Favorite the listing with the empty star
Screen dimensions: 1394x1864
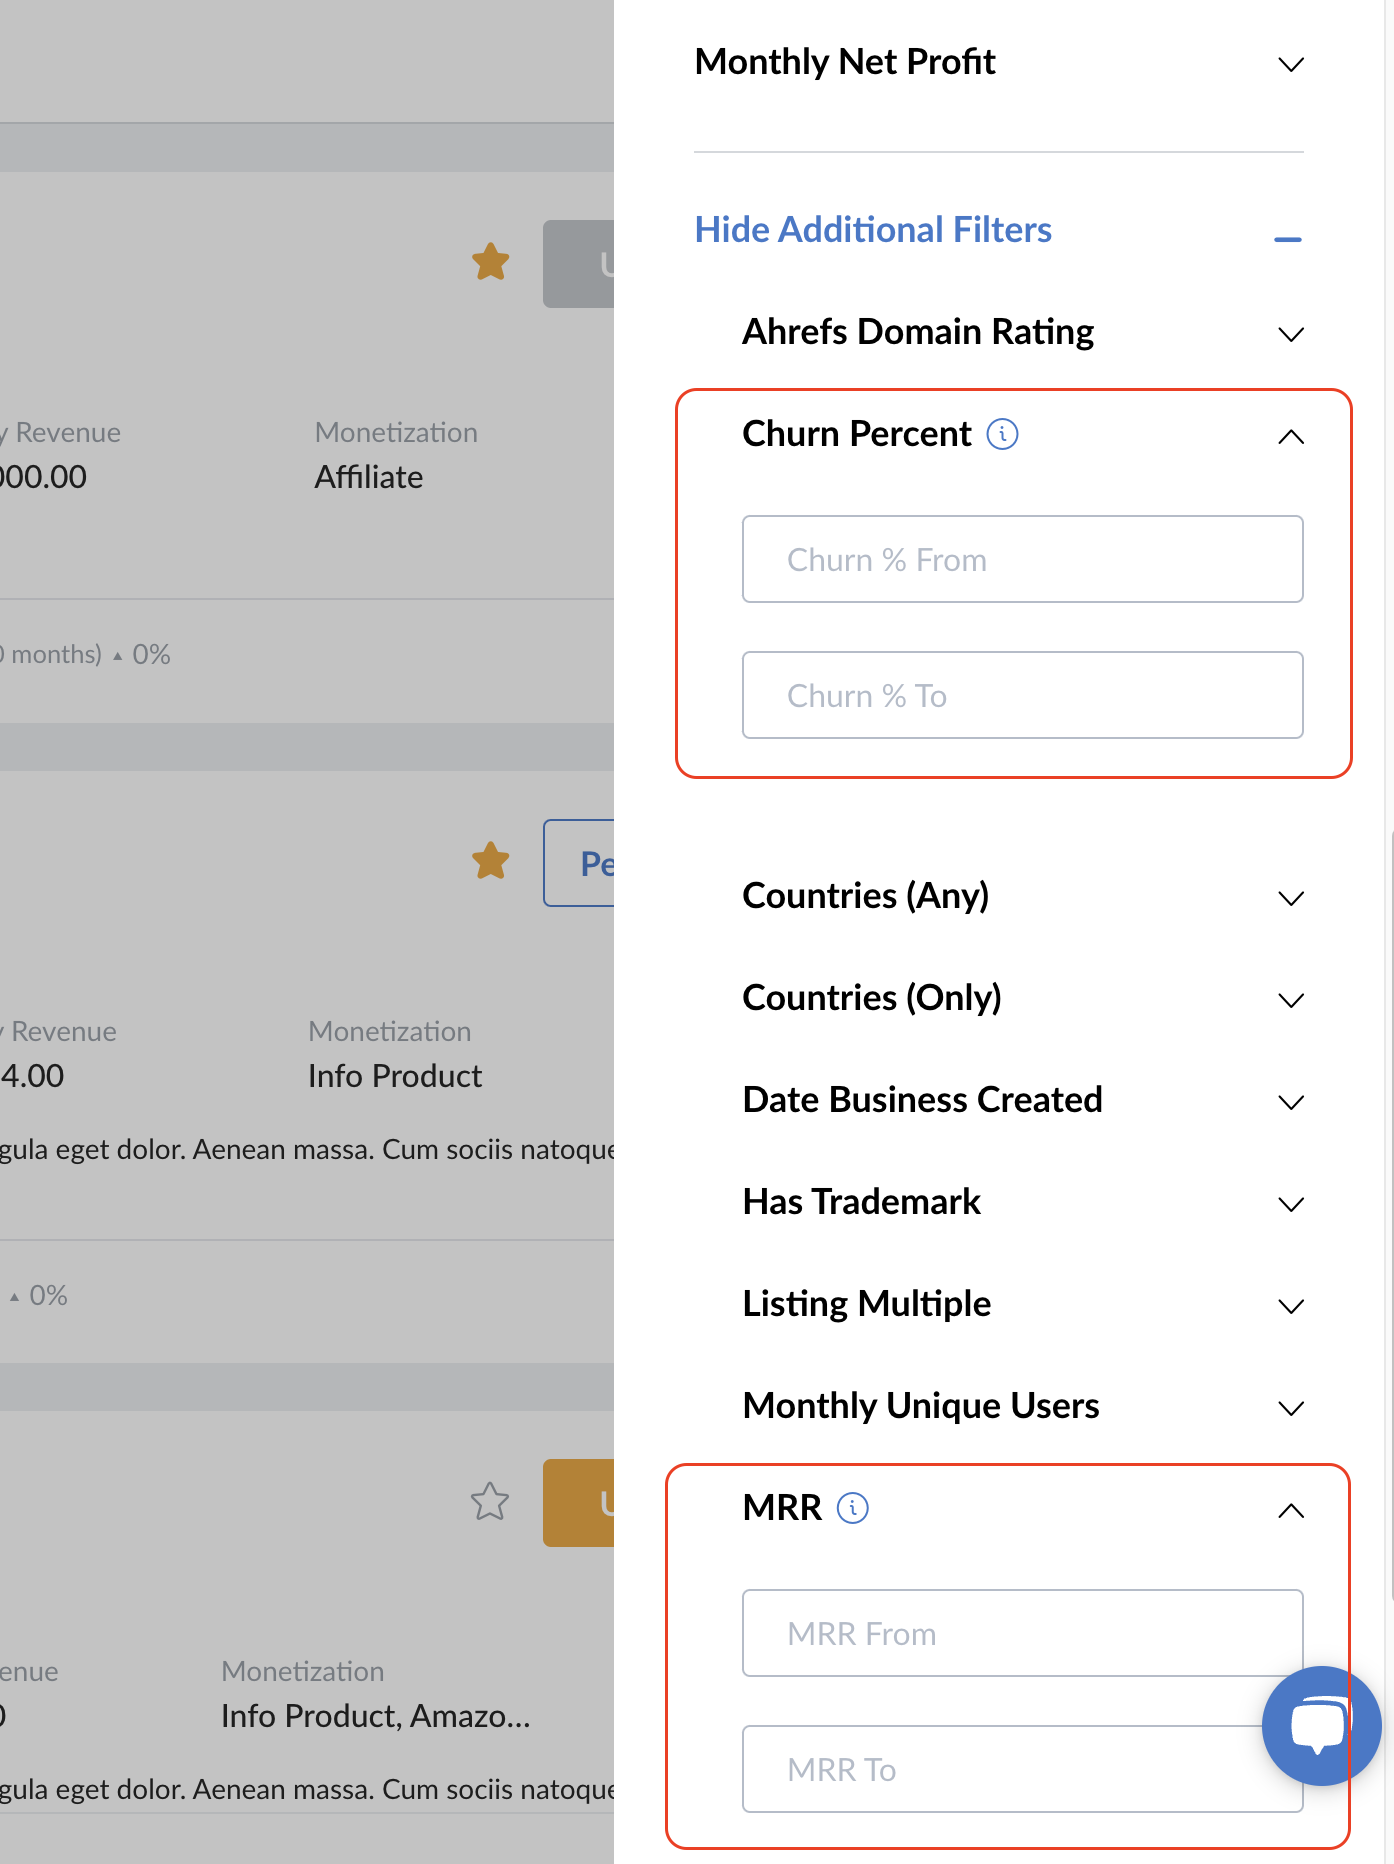490,1501
